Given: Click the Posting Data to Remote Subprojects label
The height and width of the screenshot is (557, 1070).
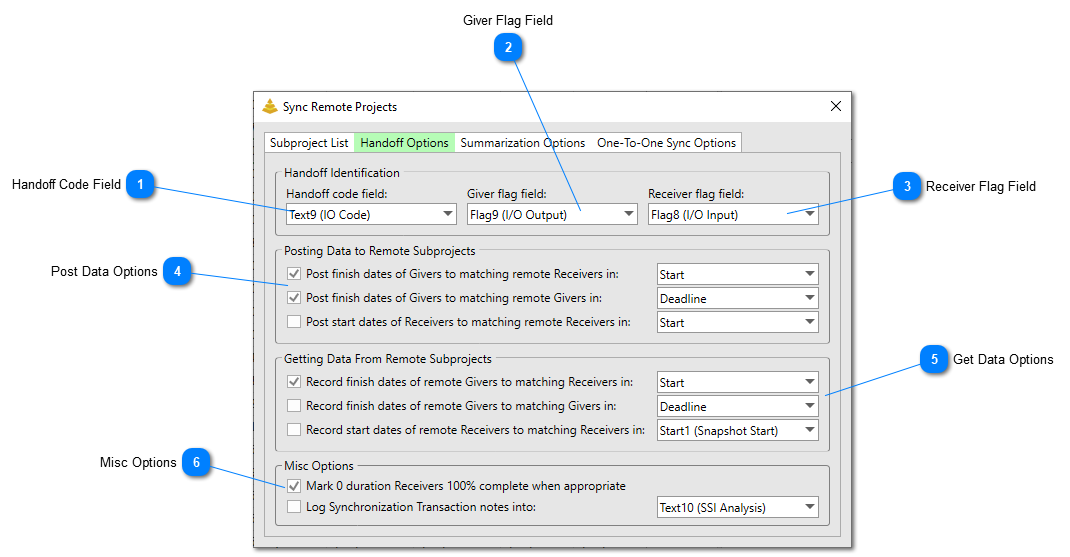Looking at the screenshot, I should coord(379,251).
